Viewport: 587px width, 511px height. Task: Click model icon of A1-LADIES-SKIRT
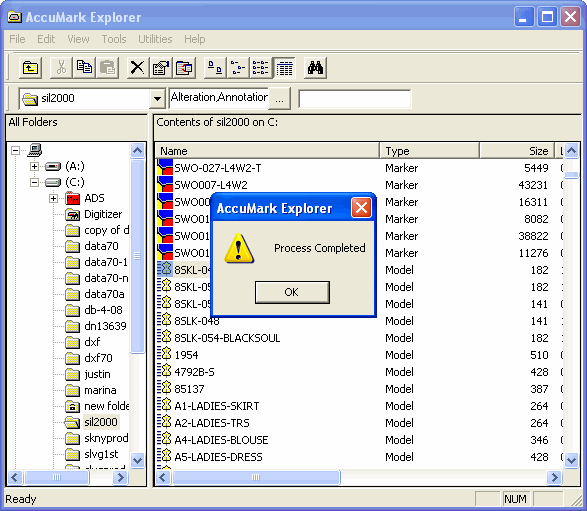pyautogui.click(x=164, y=405)
